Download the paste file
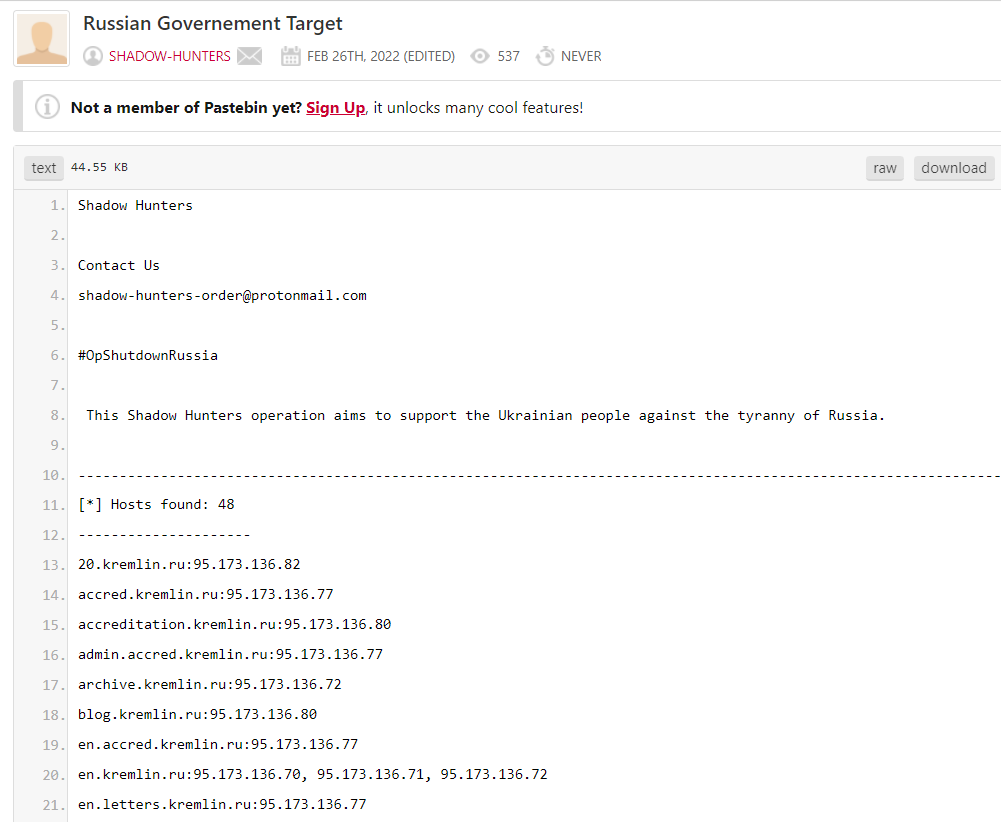The width and height of the screenshot is (1001, 822). pyautogui.click(x=954, y=168)
